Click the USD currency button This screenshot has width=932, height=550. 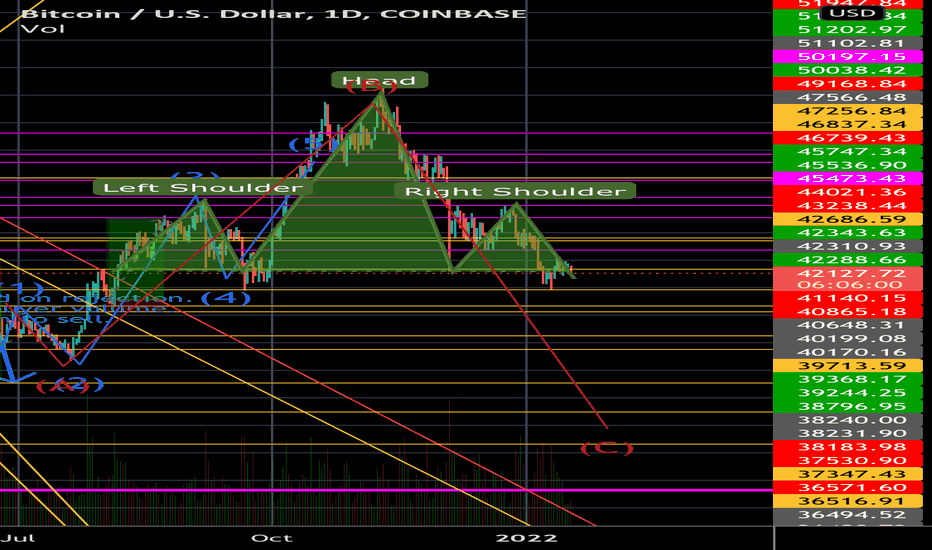point(852,13)
